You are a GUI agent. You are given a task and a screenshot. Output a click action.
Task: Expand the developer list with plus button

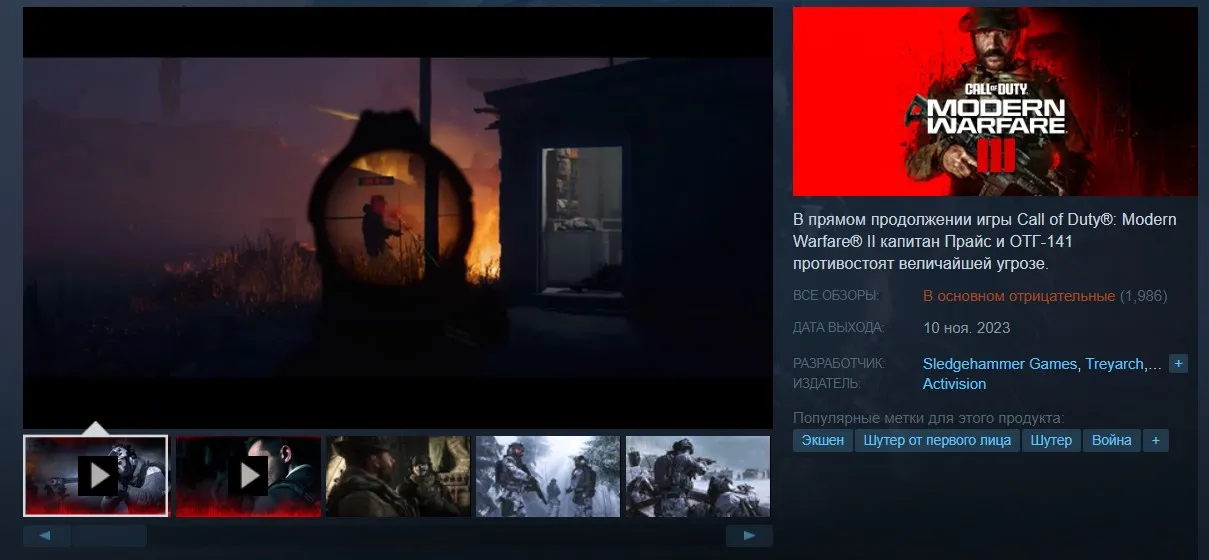click(x=1179, y=364)
